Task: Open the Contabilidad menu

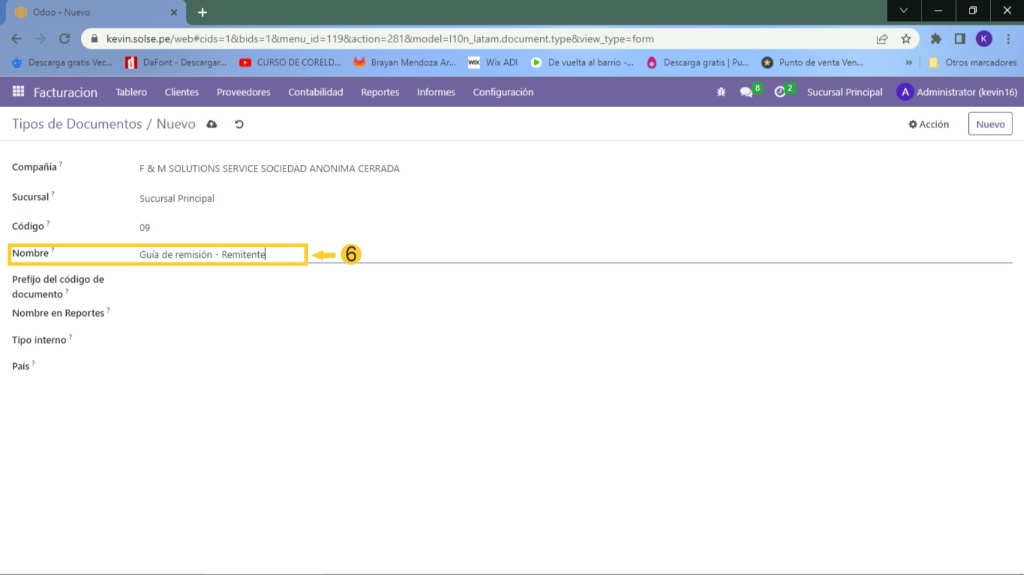Action: pos(315,92)
